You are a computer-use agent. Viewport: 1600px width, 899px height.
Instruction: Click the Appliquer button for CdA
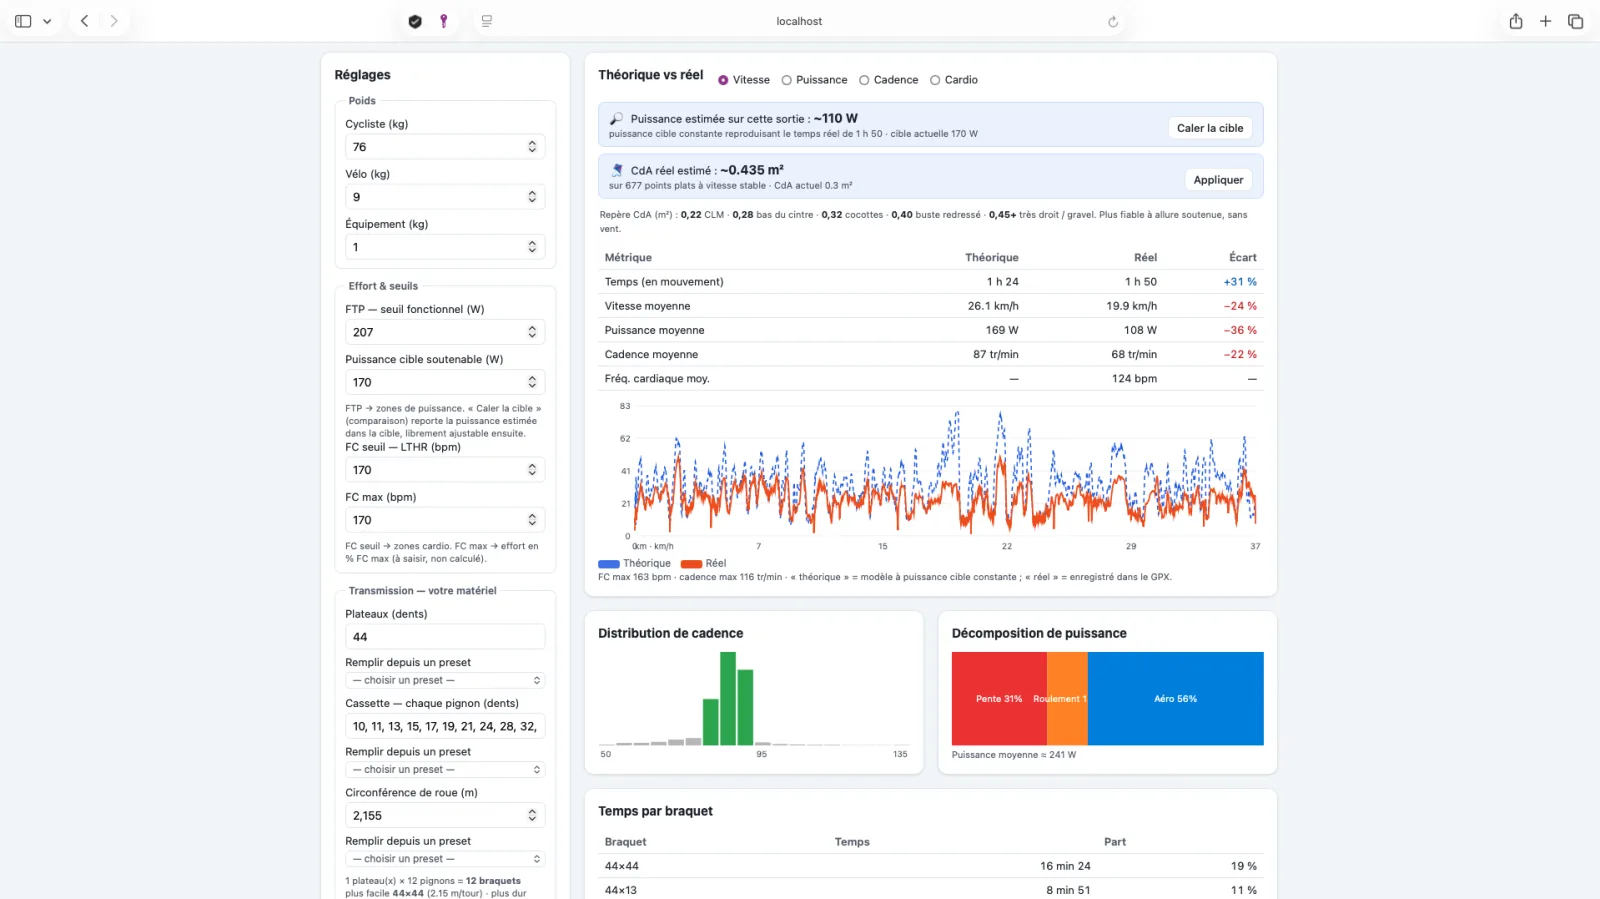1218,180
